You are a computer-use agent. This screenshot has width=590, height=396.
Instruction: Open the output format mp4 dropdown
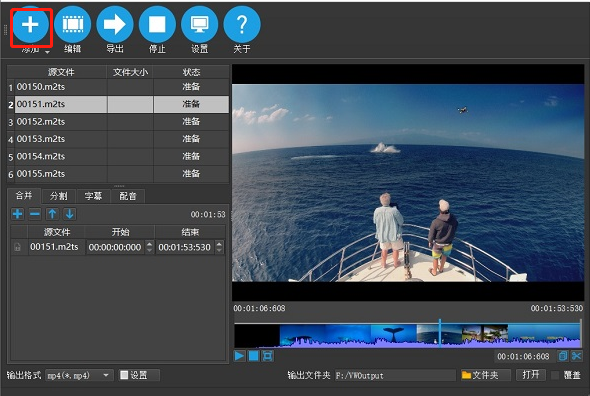tap(79, 375)
